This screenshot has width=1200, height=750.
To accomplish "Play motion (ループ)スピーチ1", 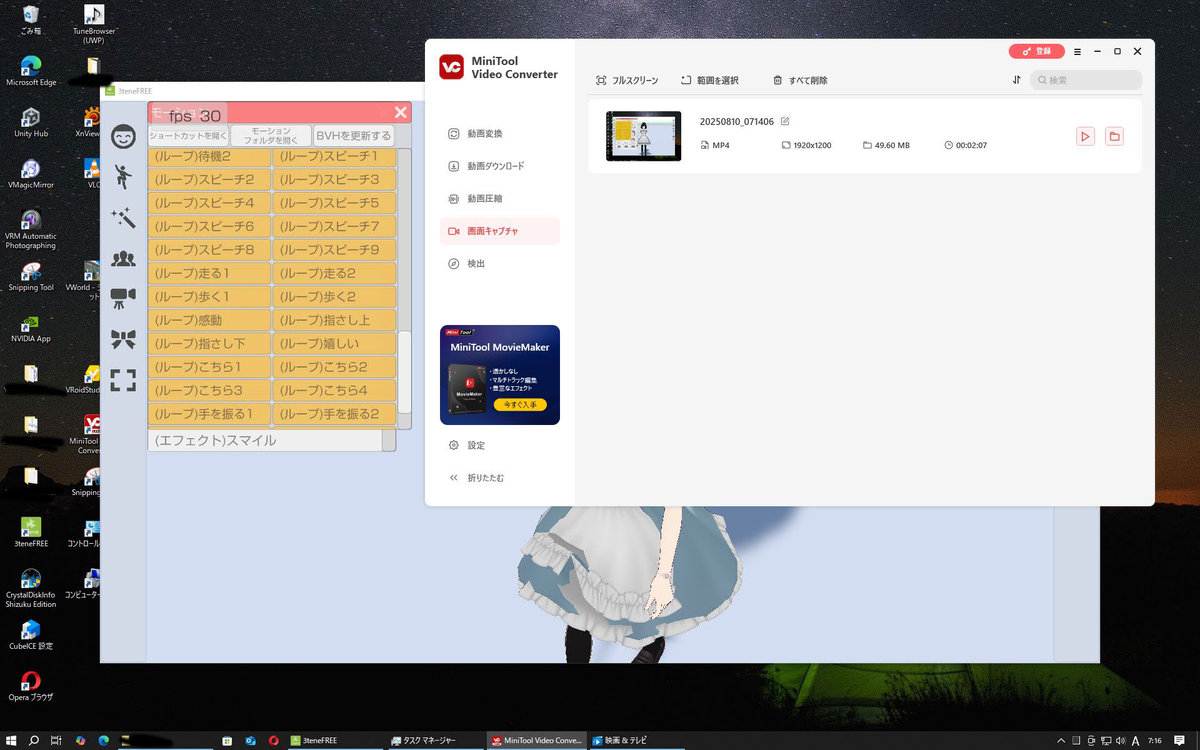I will (335, 157).
